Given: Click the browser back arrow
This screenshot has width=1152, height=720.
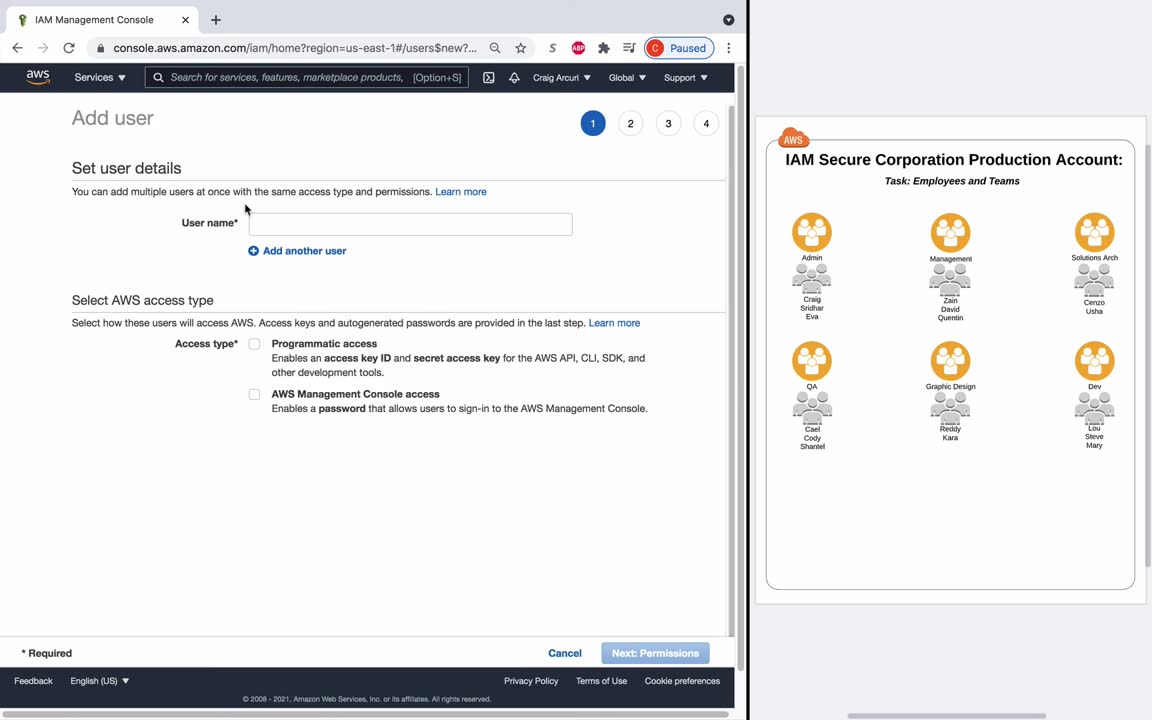Looking at the screenshot, I should click(18, 48).
